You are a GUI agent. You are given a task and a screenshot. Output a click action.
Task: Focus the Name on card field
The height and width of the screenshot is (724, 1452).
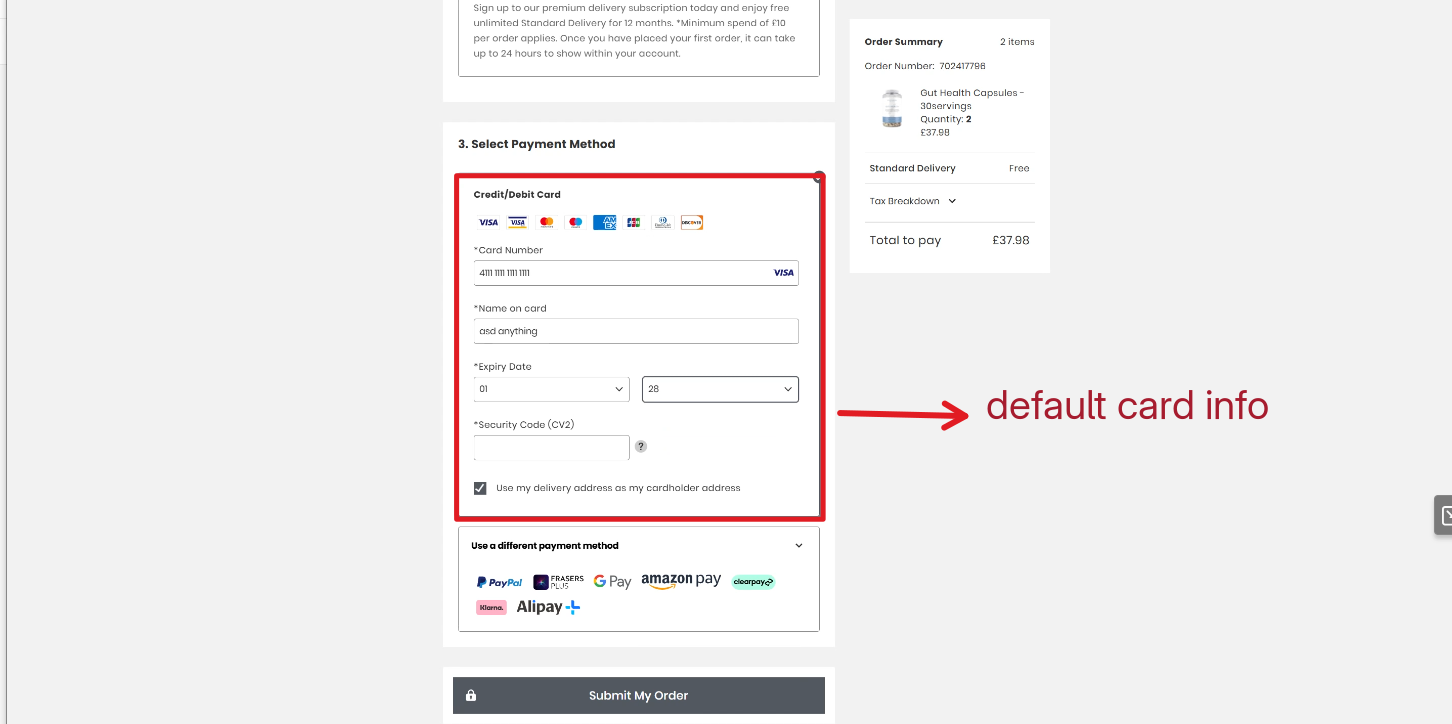[636, 331]
